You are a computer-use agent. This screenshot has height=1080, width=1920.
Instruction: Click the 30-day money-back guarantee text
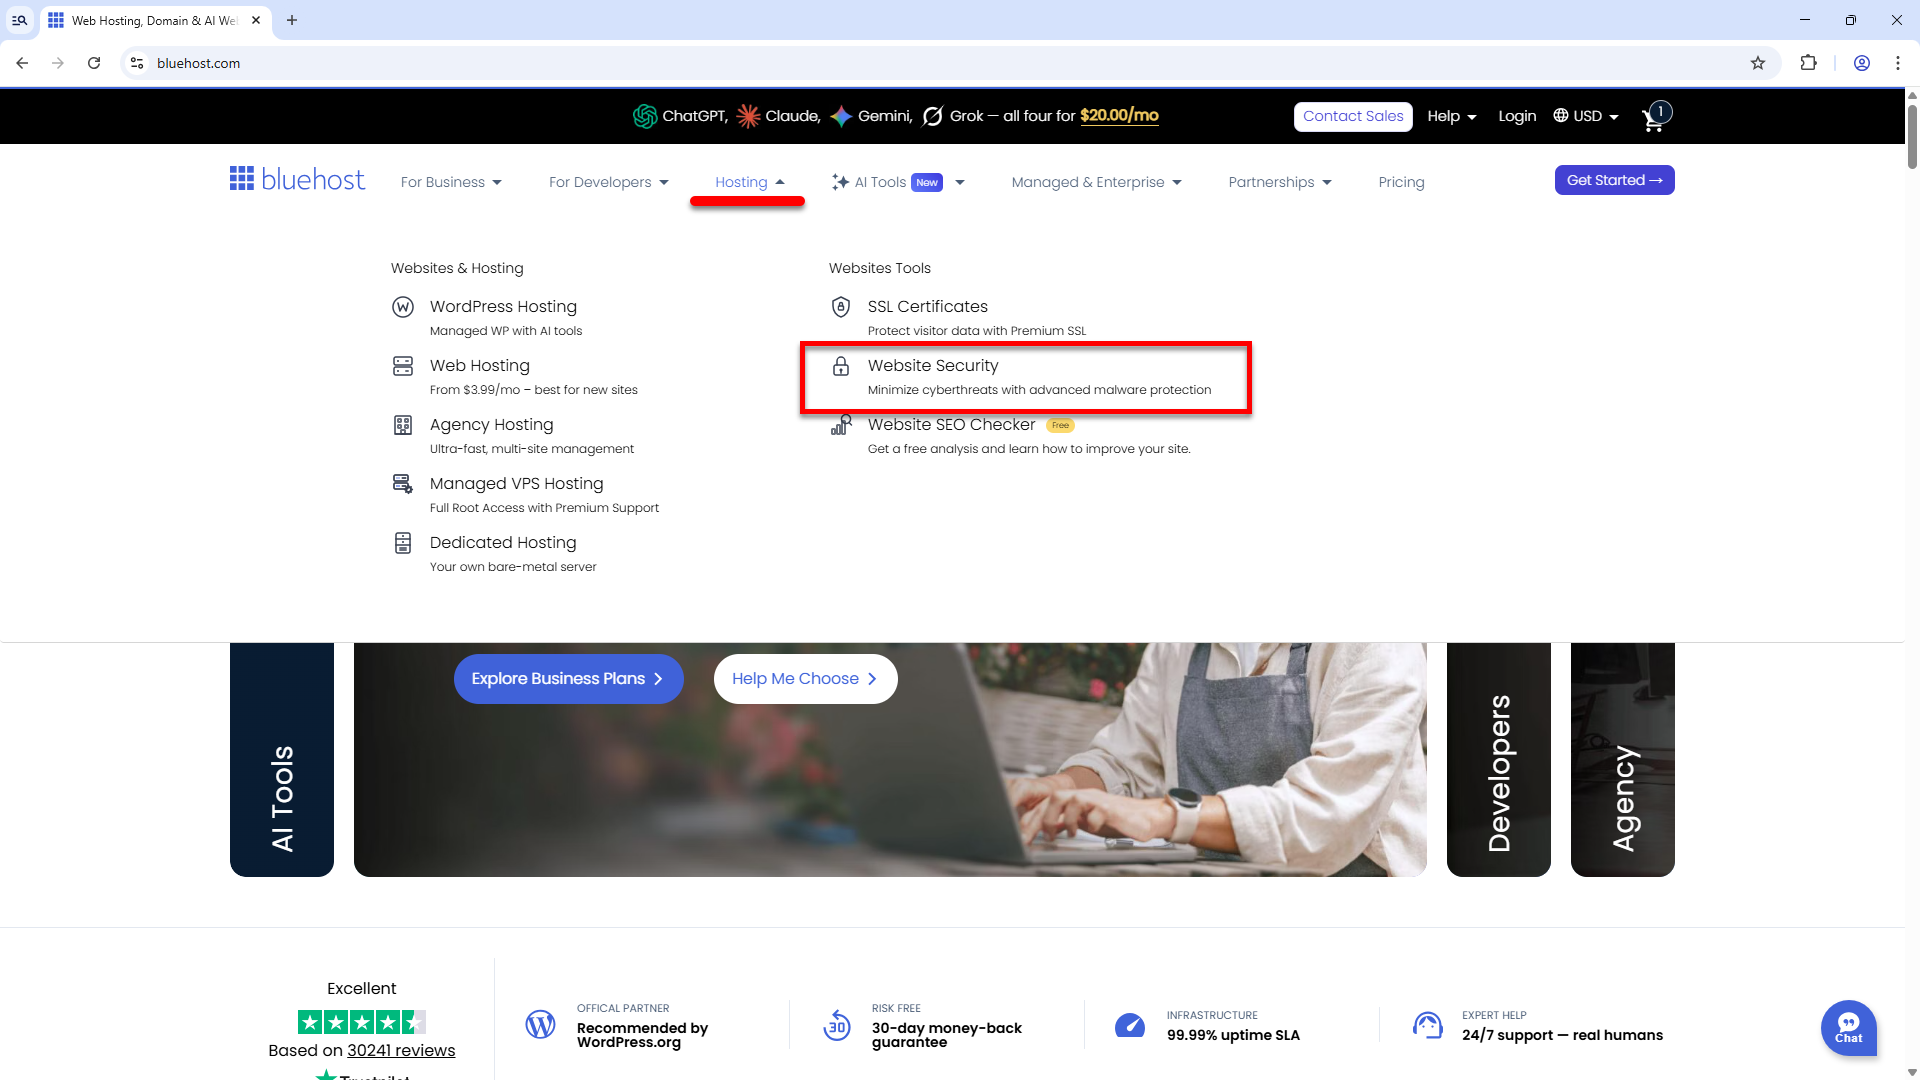pos(946,1035)
